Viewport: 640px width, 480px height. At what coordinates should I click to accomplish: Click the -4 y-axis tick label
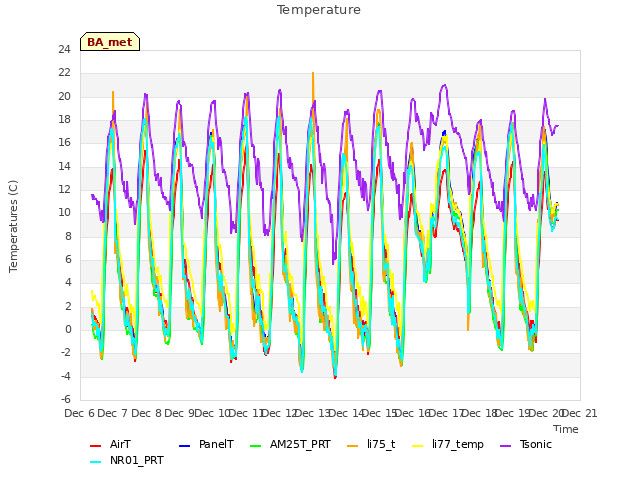point(66,376)
